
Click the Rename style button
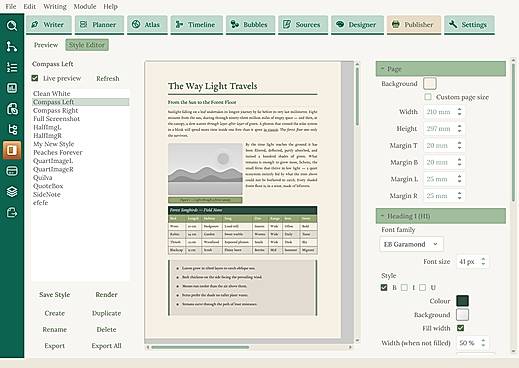coord(55,329)
